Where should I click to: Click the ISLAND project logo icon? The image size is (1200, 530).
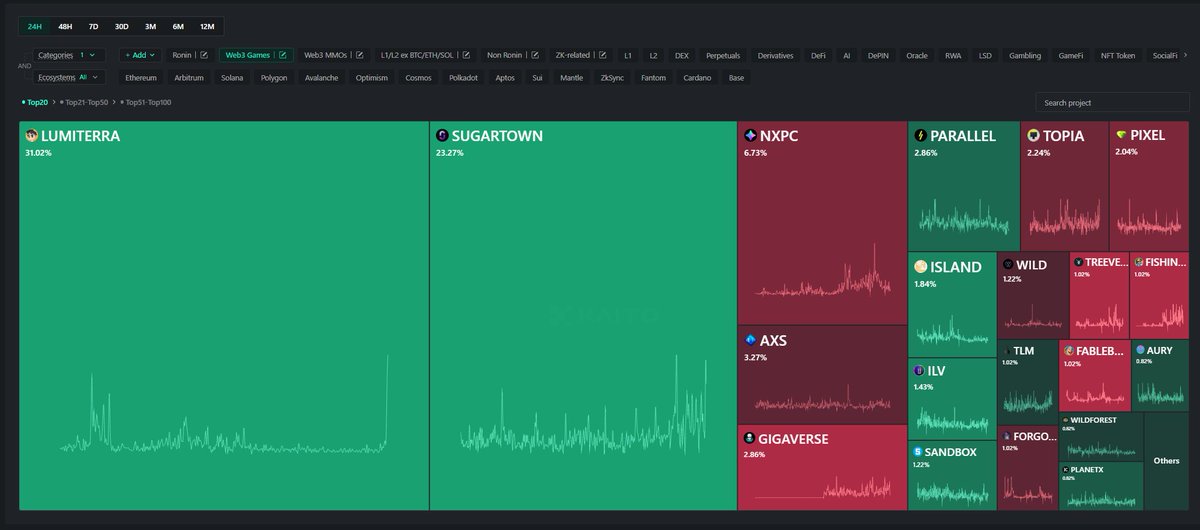point(920,267)
